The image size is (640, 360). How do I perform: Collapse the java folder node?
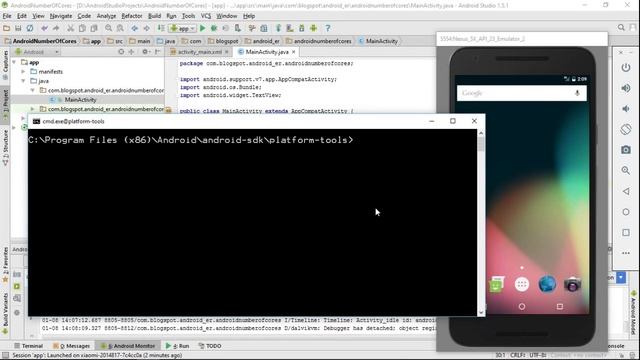click(23, 81)
